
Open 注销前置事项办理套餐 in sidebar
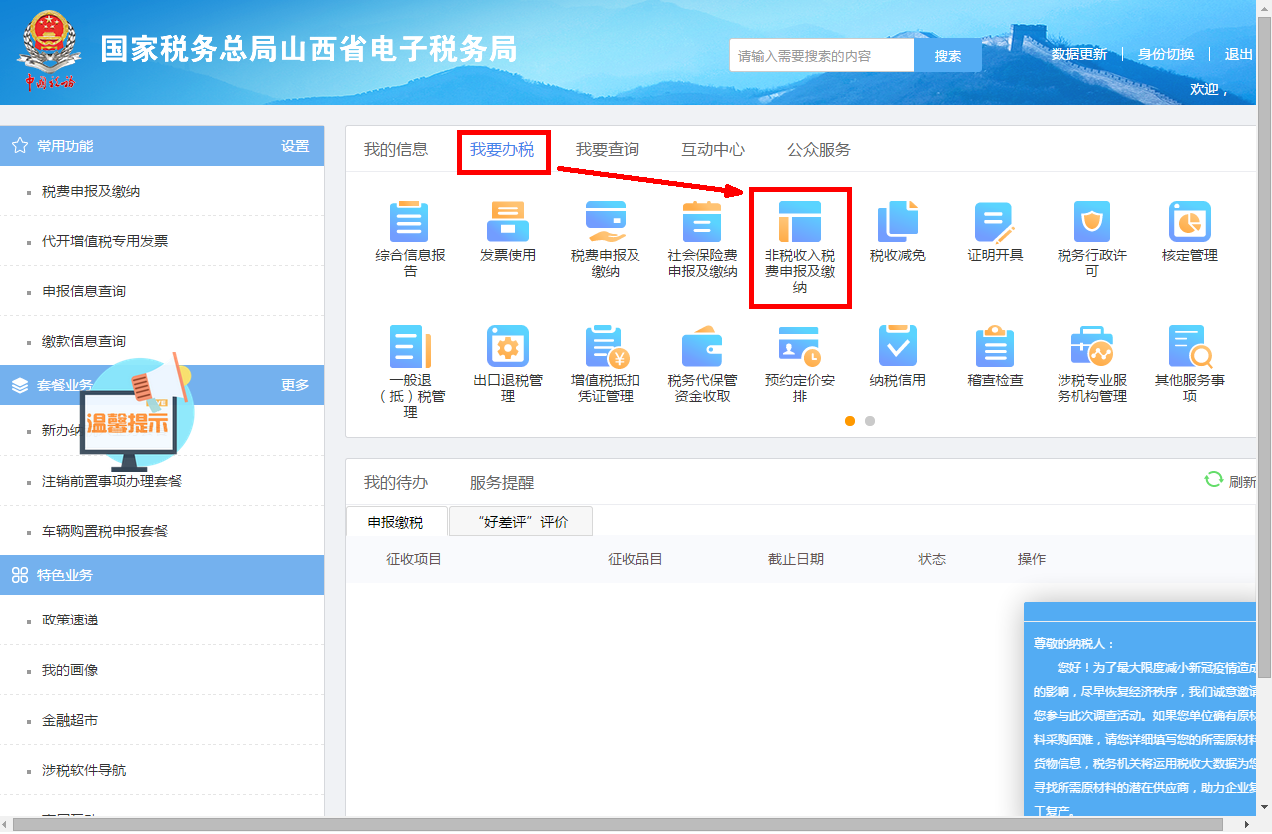(x=112, y=481)
